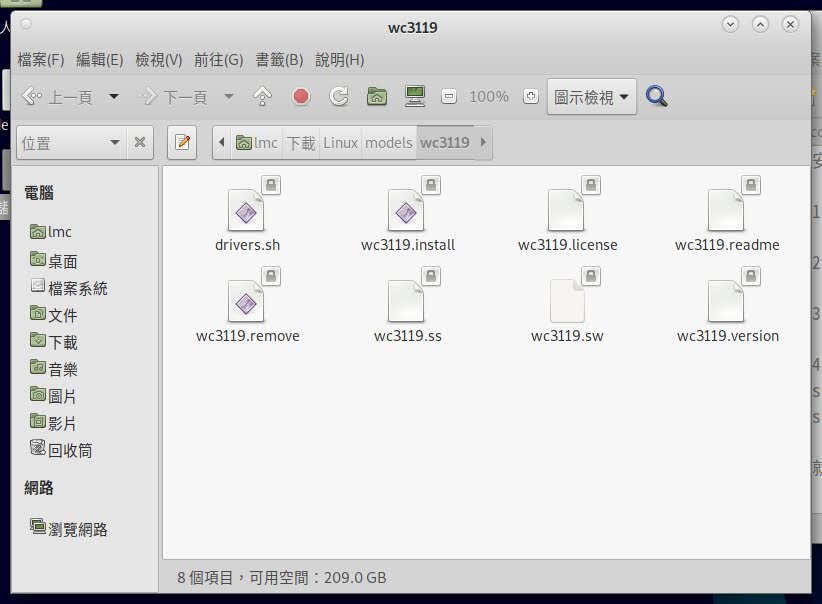Open the computer toolbar icon

(415, 96)
